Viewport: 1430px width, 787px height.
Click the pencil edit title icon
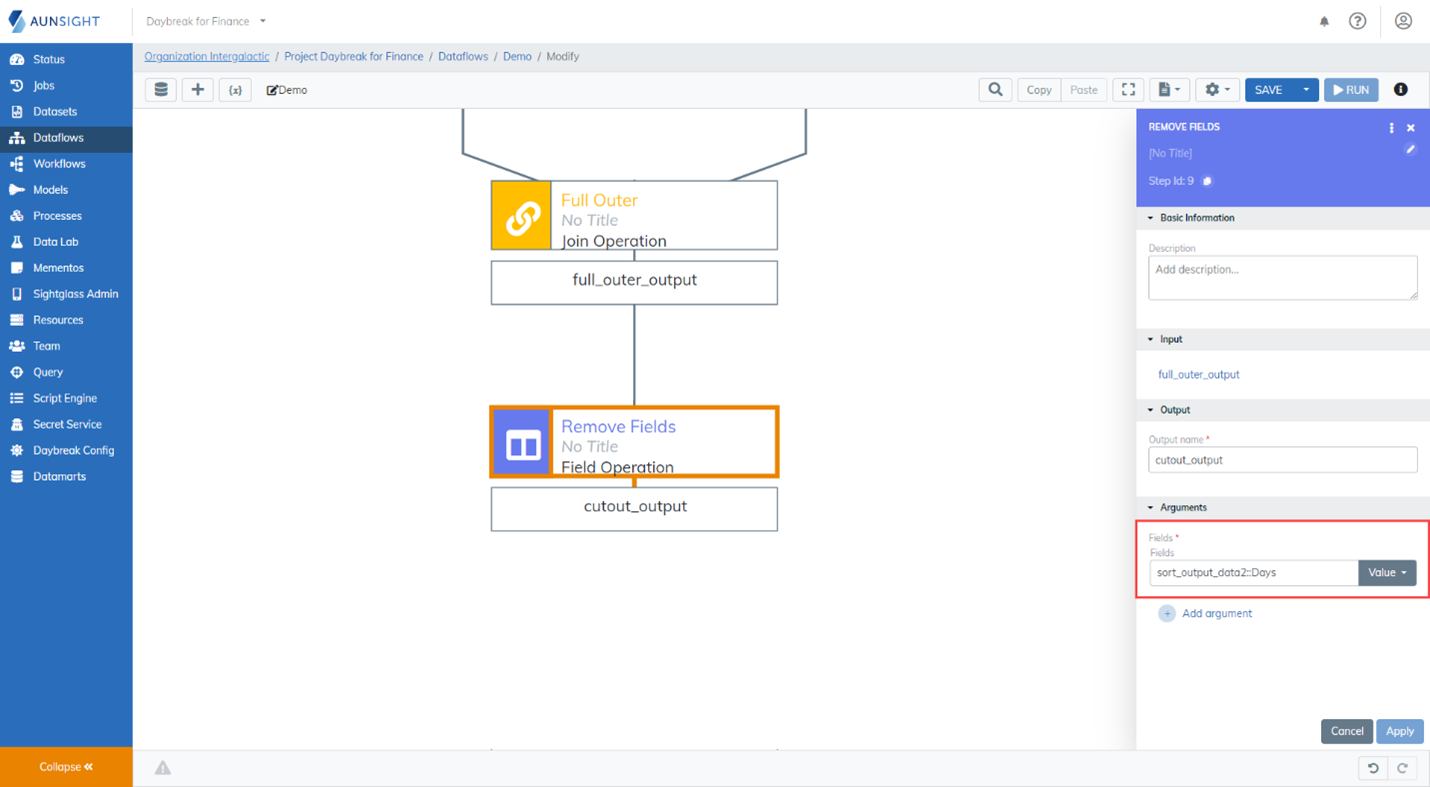(1410, 150)
